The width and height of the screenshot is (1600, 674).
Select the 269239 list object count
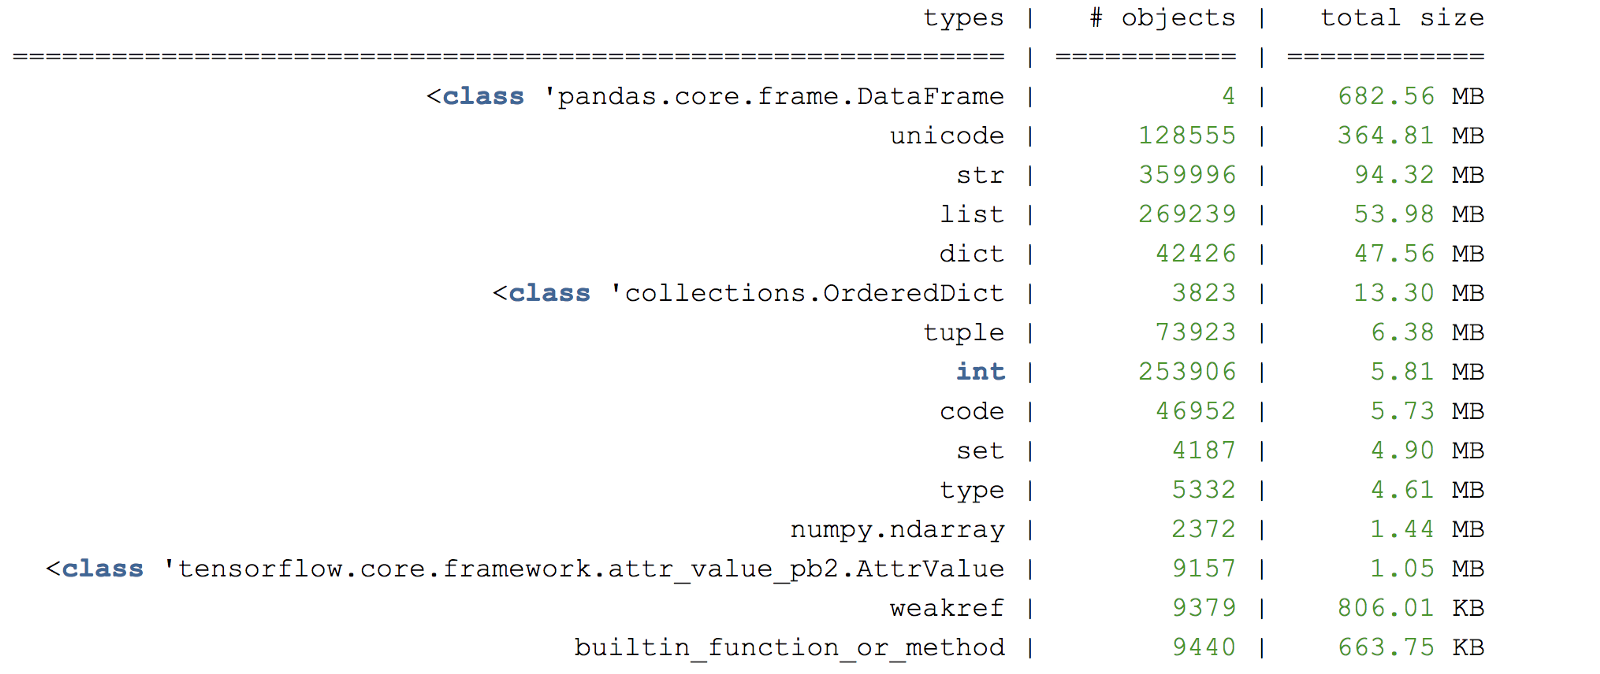click(x=1187, y=214)
